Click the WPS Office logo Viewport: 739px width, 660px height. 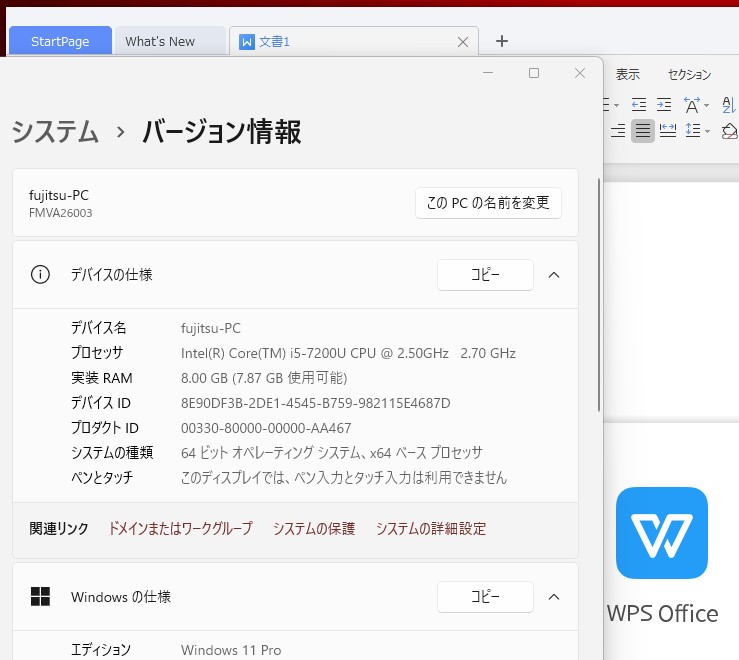click(662, 533)
